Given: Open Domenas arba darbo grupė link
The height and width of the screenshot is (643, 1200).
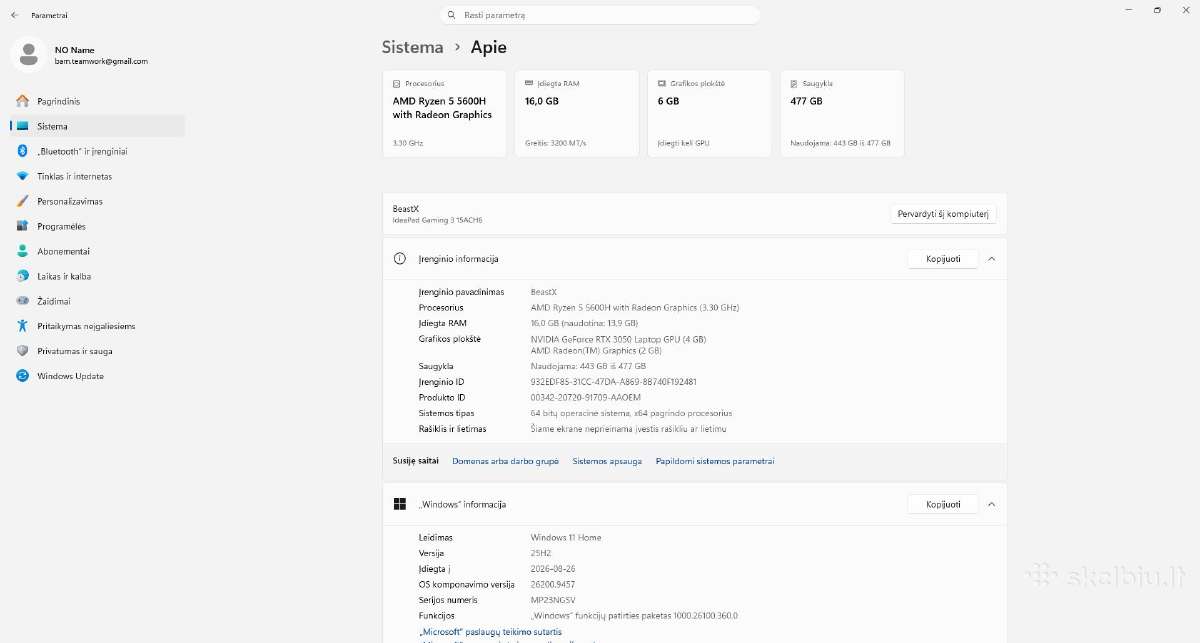Looking at the screenshot, I should pyautogui.click(x=505, y=461).
